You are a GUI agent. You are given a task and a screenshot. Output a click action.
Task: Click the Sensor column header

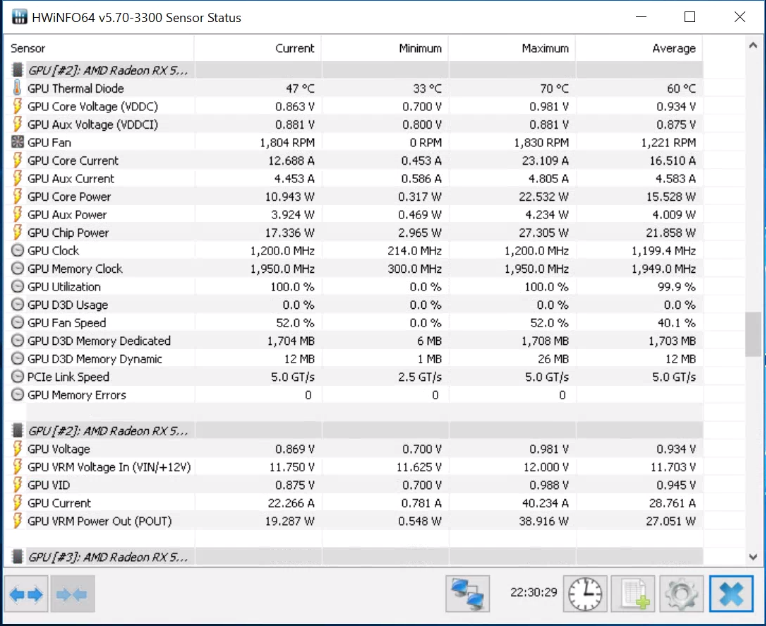pos(99,48)
